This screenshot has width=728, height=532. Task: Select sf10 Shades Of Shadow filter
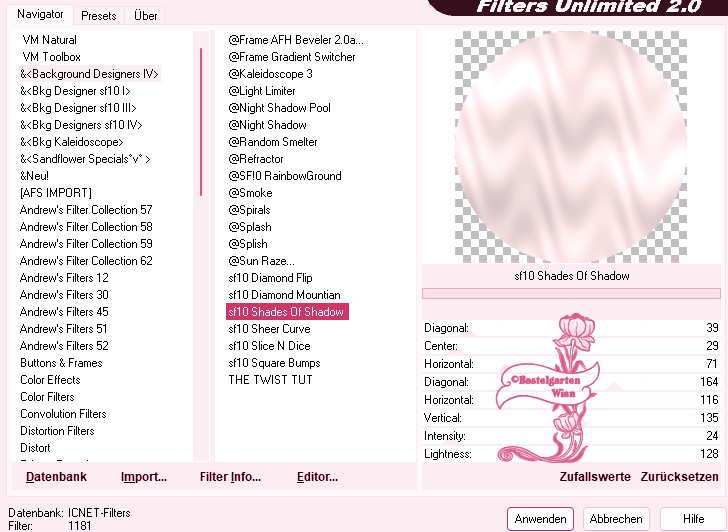pyautogui.click(x=287, y=312)
